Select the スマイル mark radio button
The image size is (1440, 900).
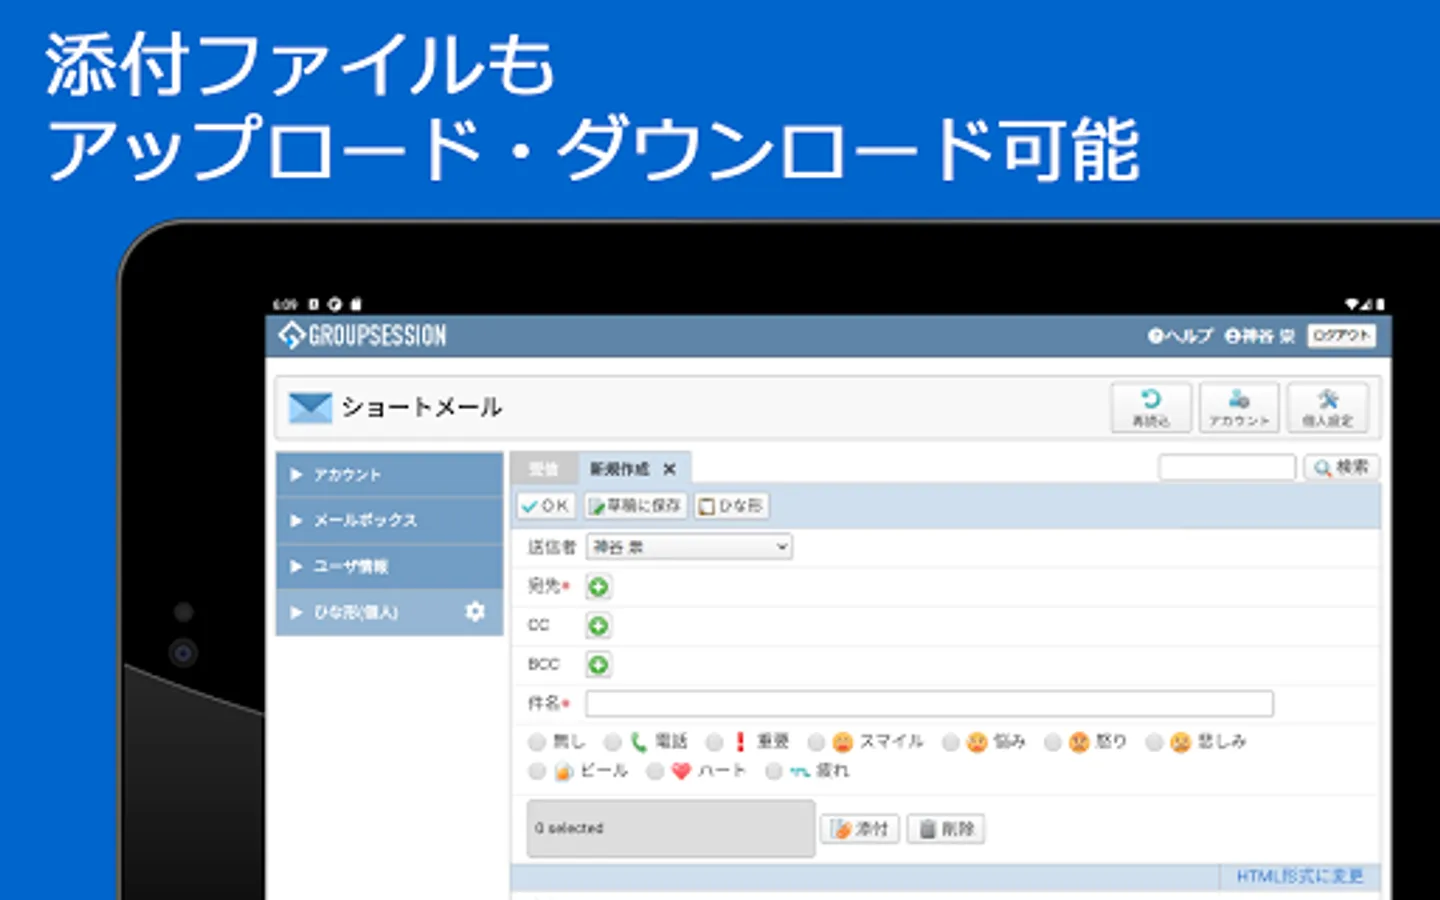pos(817,742)
